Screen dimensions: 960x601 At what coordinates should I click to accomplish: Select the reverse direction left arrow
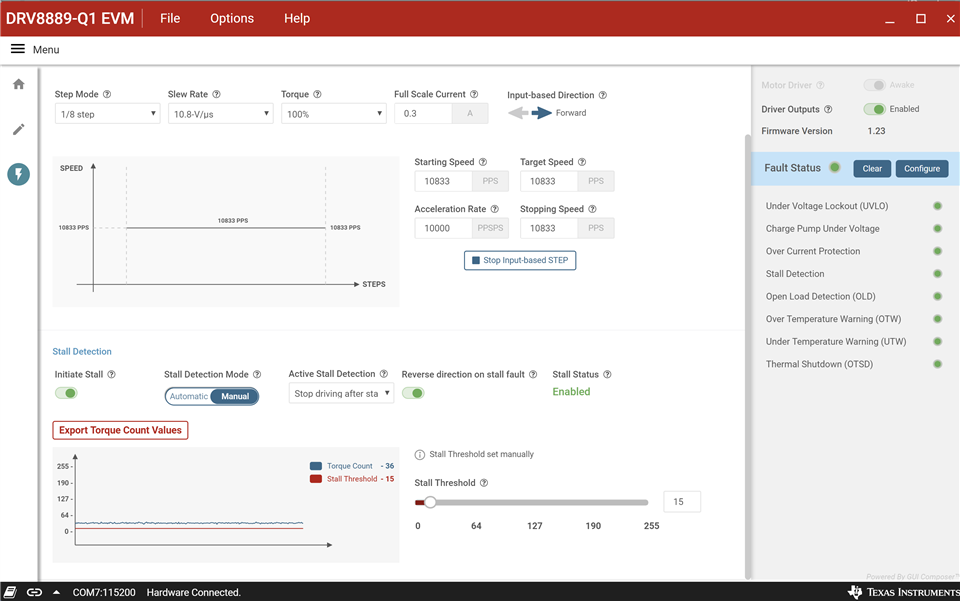(518, 113)
